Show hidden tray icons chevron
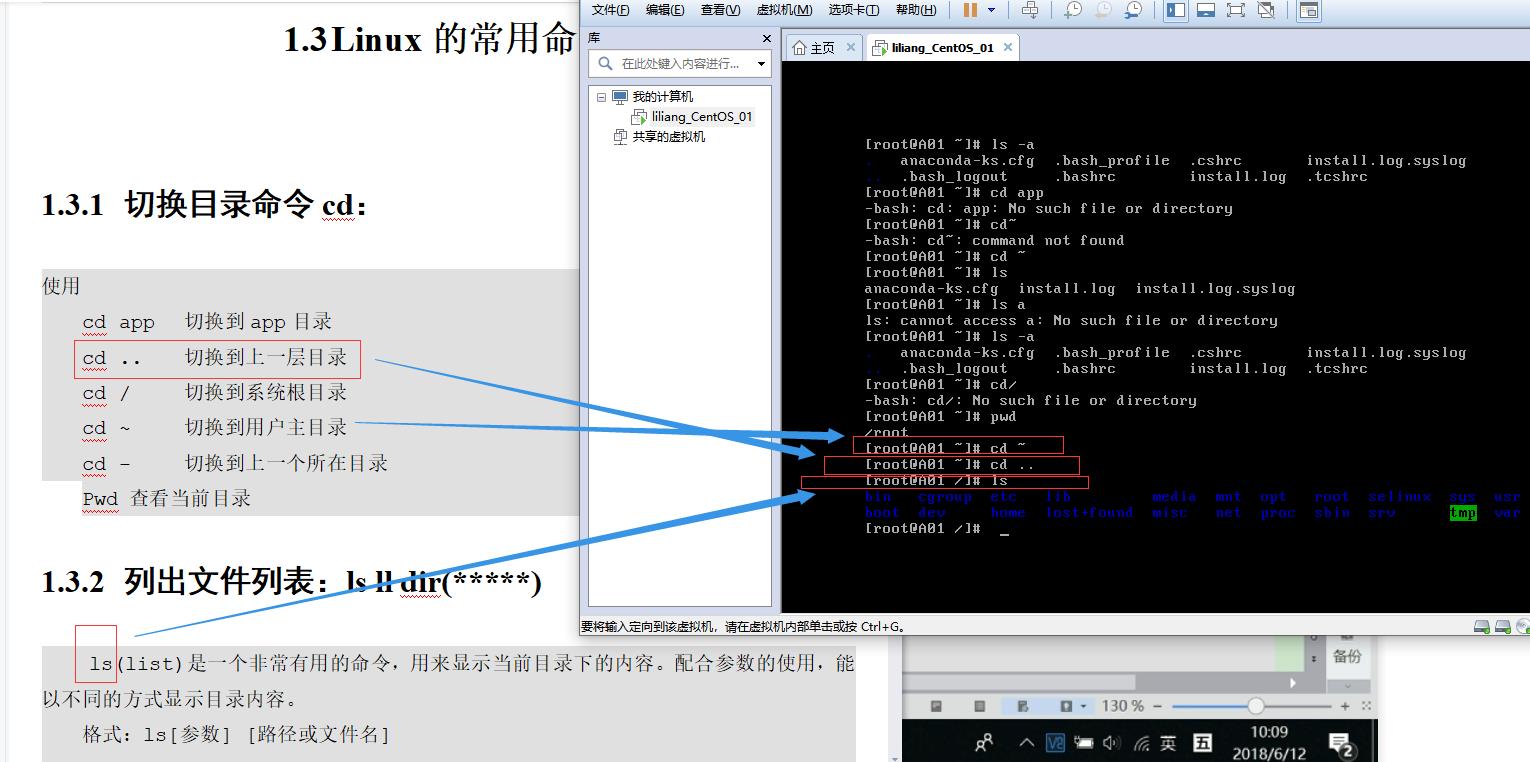Viewport: 1530px width, 762px height. 1027,743
